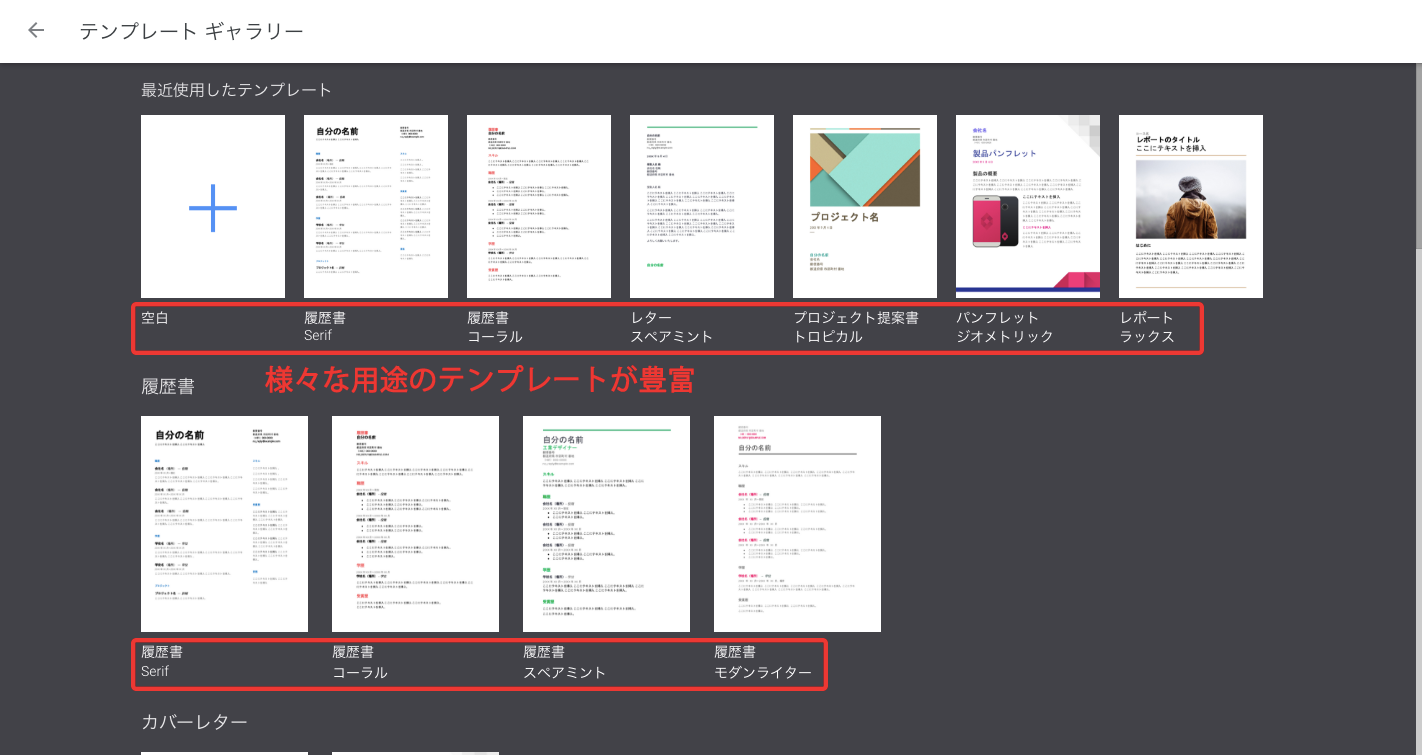Open the blank document plus thumbnail

213,207
